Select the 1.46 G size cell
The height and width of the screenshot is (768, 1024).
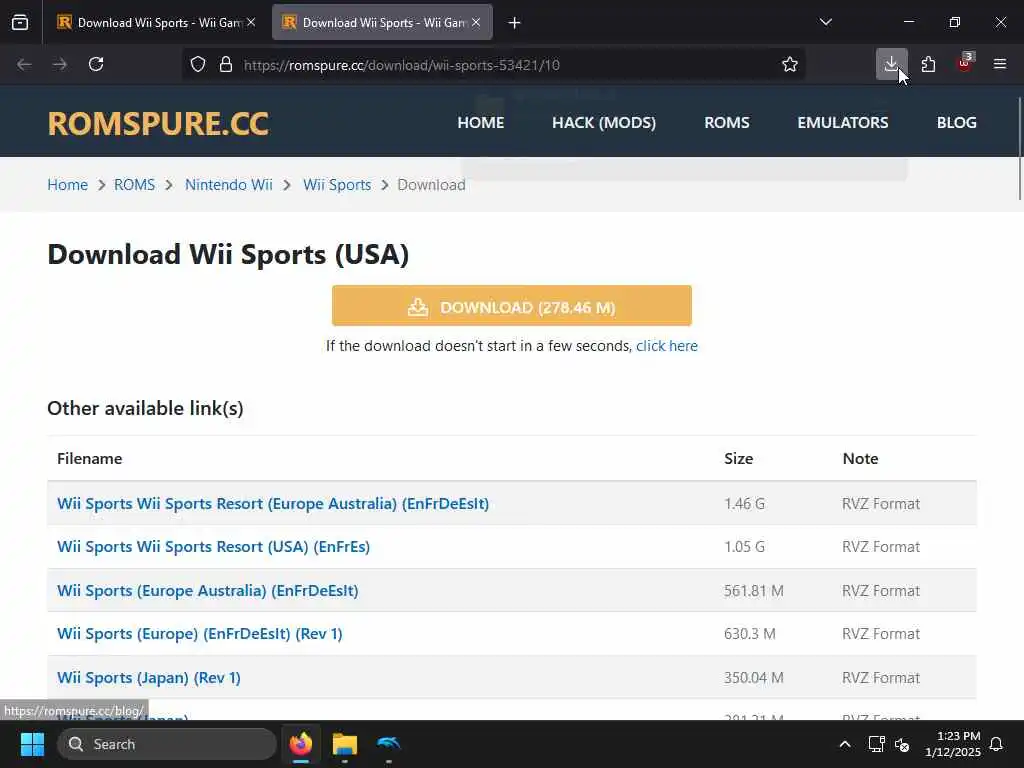(744, 504)
